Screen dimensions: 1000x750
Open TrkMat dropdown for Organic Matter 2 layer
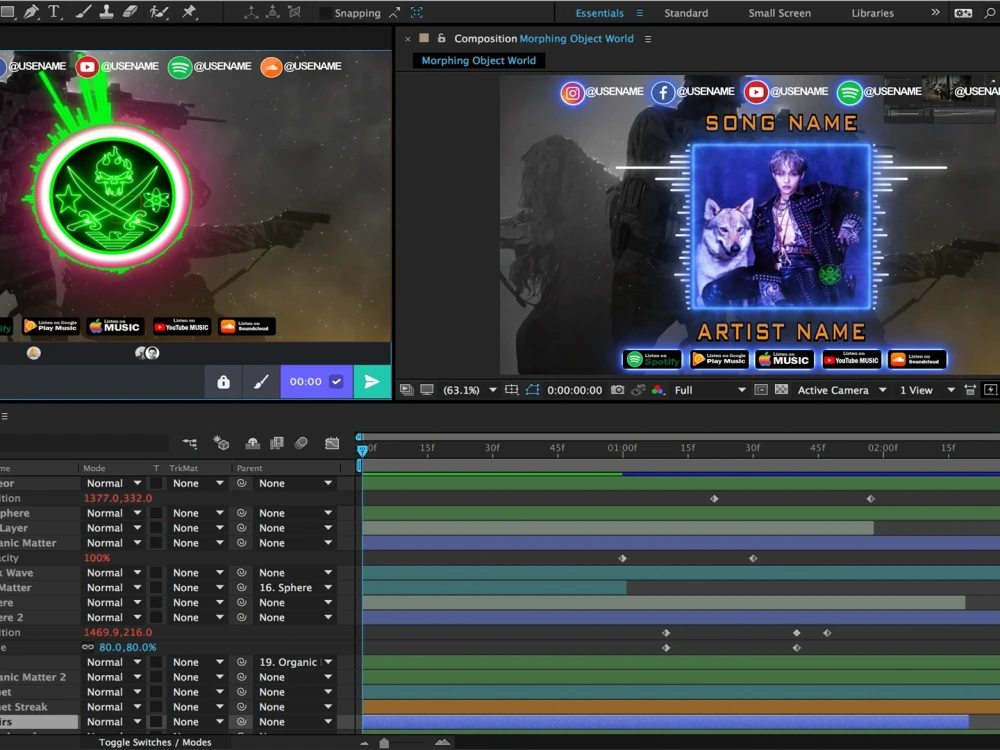(x=198, y=677)
